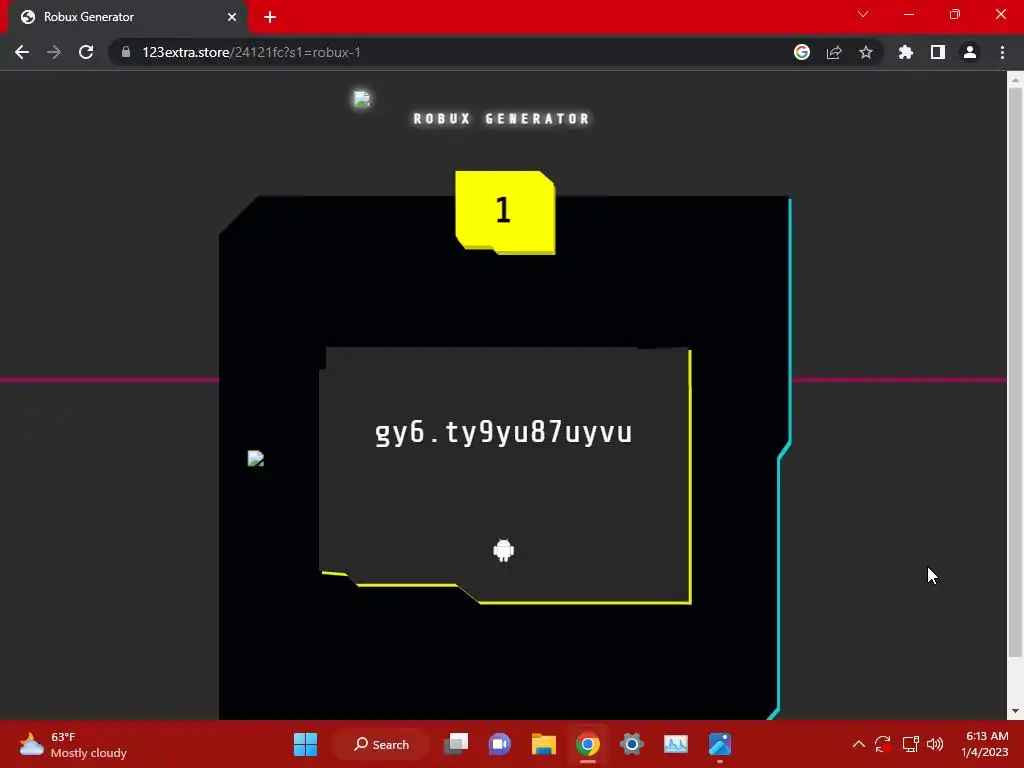Screen dimensions: 1024x768
Task: Launch the Chat app from taskbar
Action: point(500,744)
